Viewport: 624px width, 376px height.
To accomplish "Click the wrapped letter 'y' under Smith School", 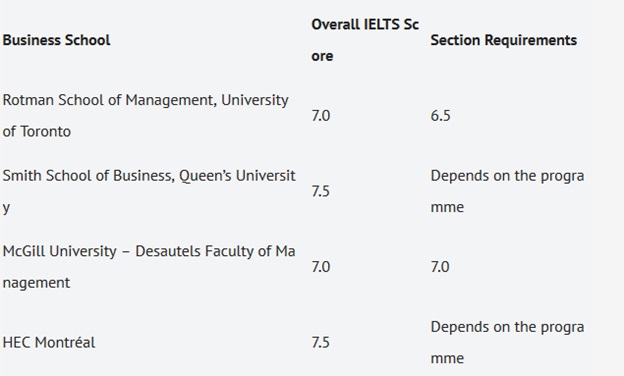I will 6,208.
